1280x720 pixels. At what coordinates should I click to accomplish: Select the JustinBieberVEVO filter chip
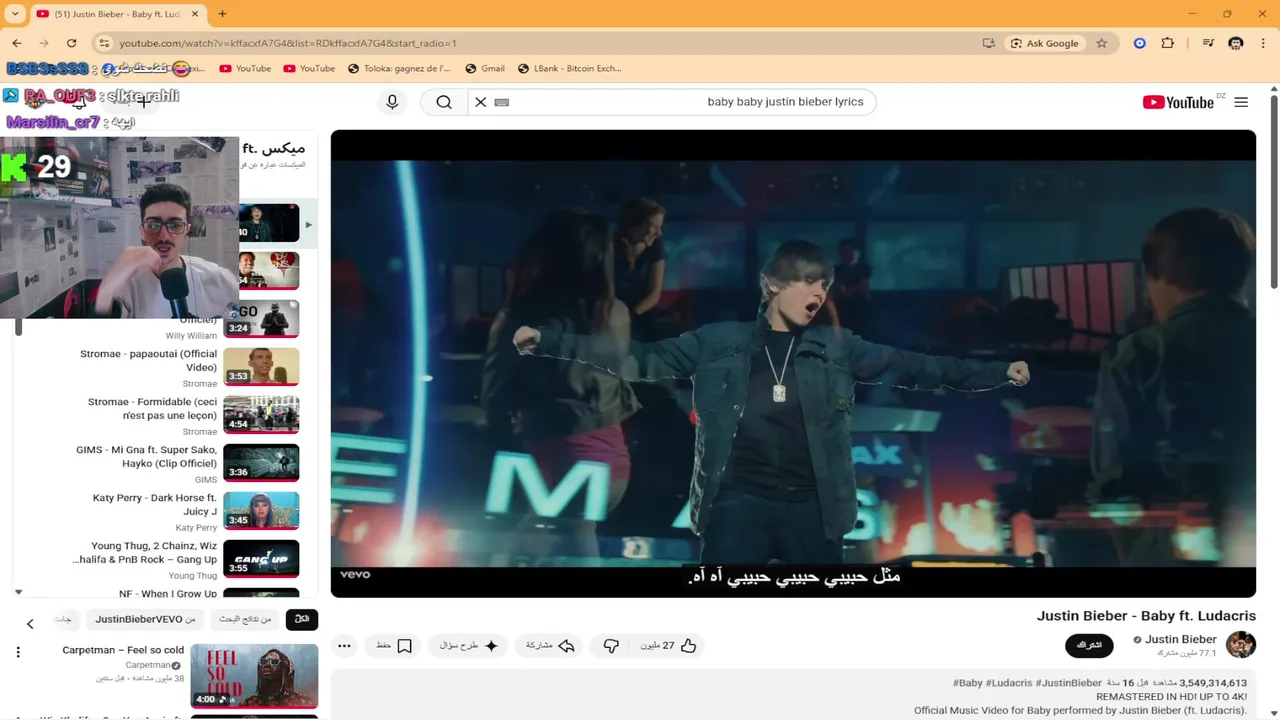click(x=145, y=620)
